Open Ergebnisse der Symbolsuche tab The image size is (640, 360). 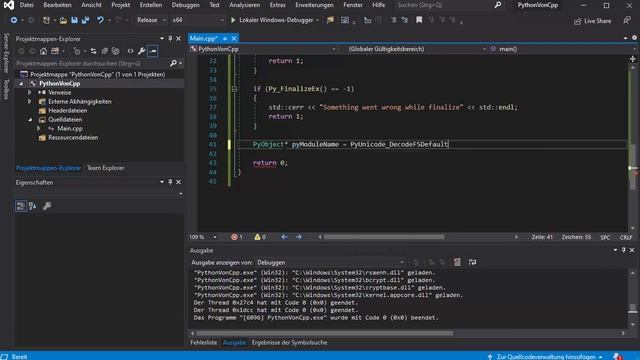pos(289,342)
